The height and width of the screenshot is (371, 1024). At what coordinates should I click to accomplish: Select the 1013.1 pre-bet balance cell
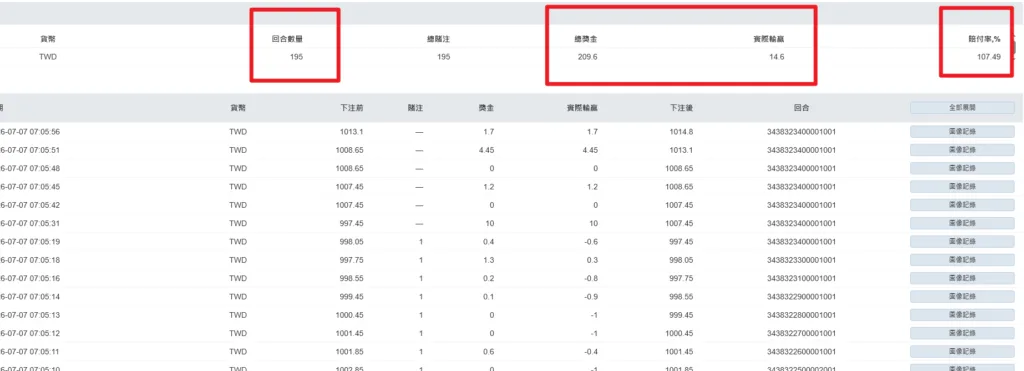coord(351,131)
